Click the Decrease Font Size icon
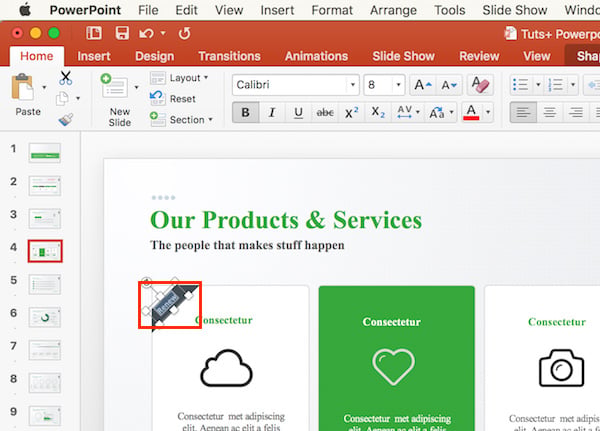 [x=449, y=85]
